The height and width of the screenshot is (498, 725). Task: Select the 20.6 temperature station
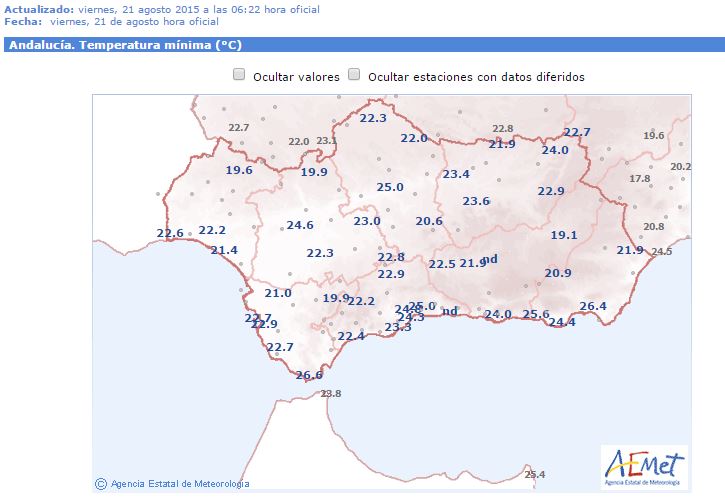click(x=429, y=221)
